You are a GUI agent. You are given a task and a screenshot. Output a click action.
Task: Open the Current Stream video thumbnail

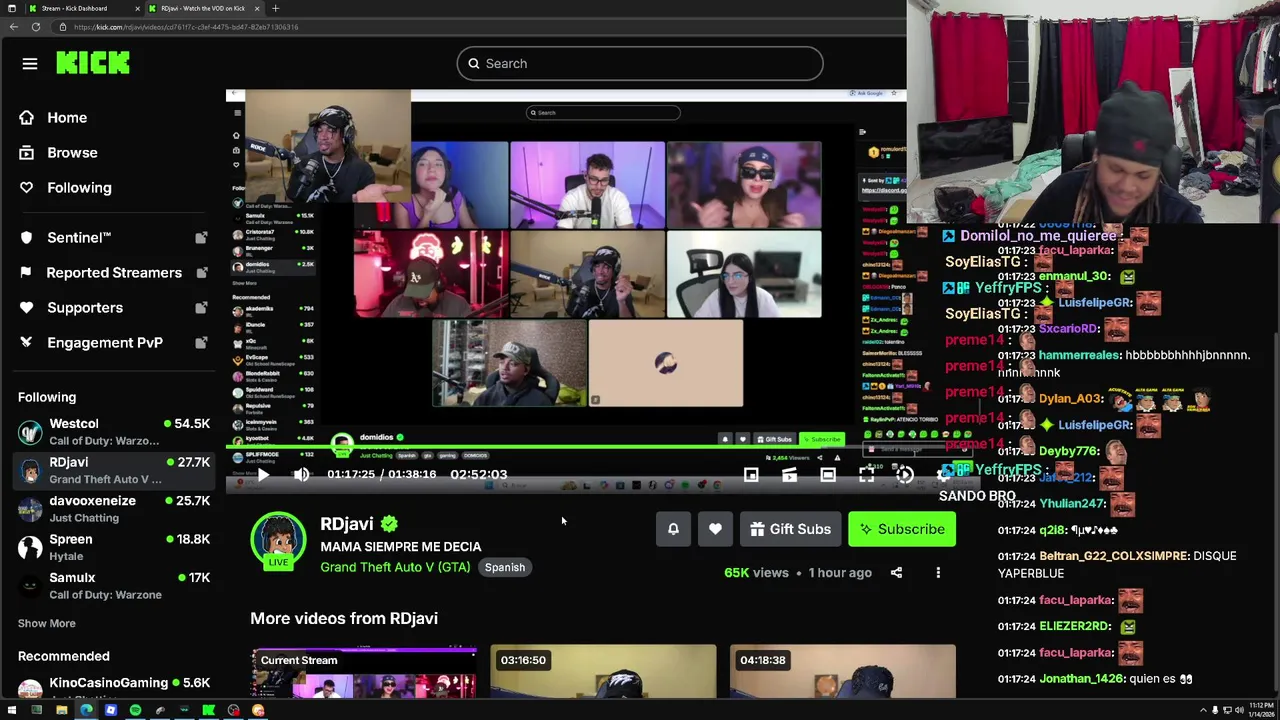(364, 672)
